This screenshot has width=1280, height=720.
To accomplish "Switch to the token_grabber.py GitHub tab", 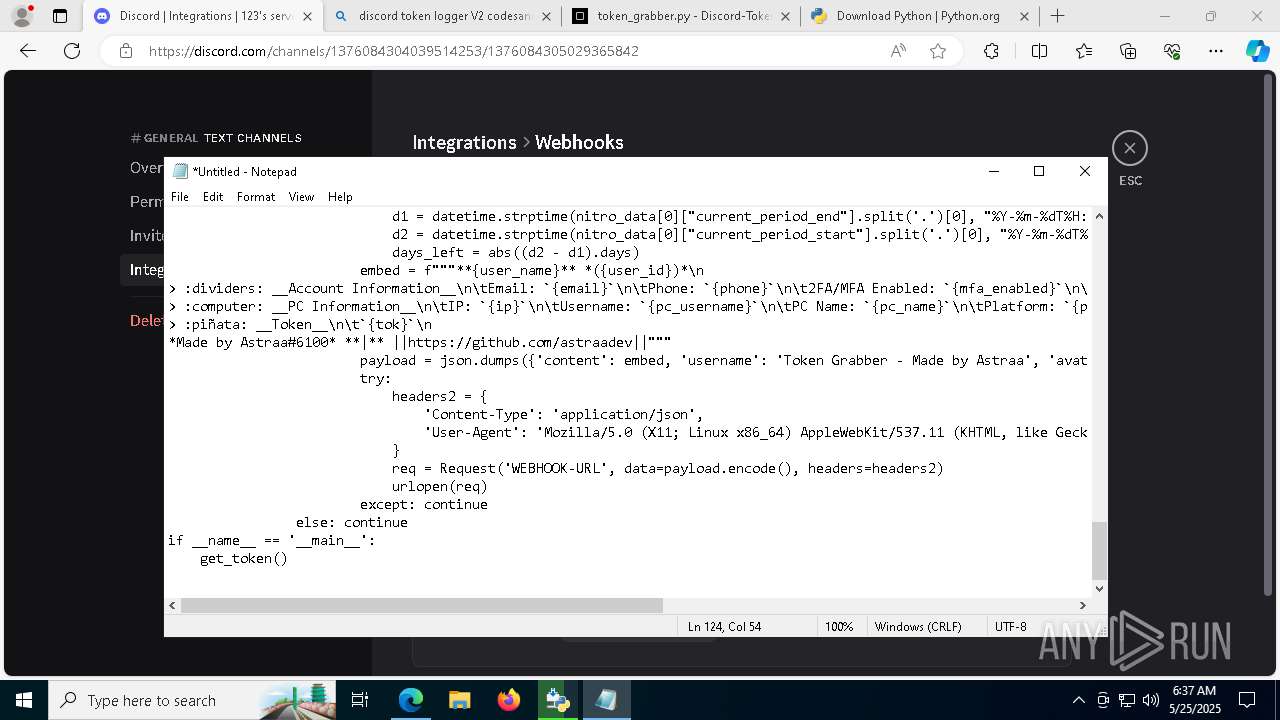I will pyautogui.click(x=682, y=16).
